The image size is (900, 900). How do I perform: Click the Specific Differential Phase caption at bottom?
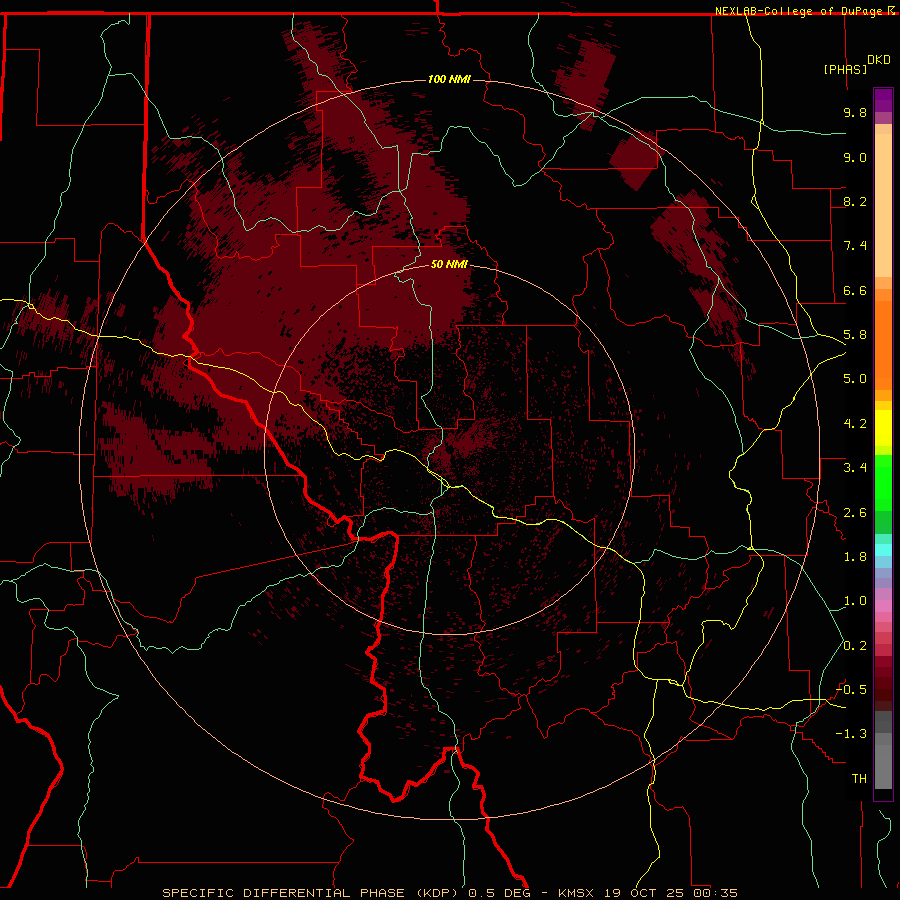coord(449,893)
